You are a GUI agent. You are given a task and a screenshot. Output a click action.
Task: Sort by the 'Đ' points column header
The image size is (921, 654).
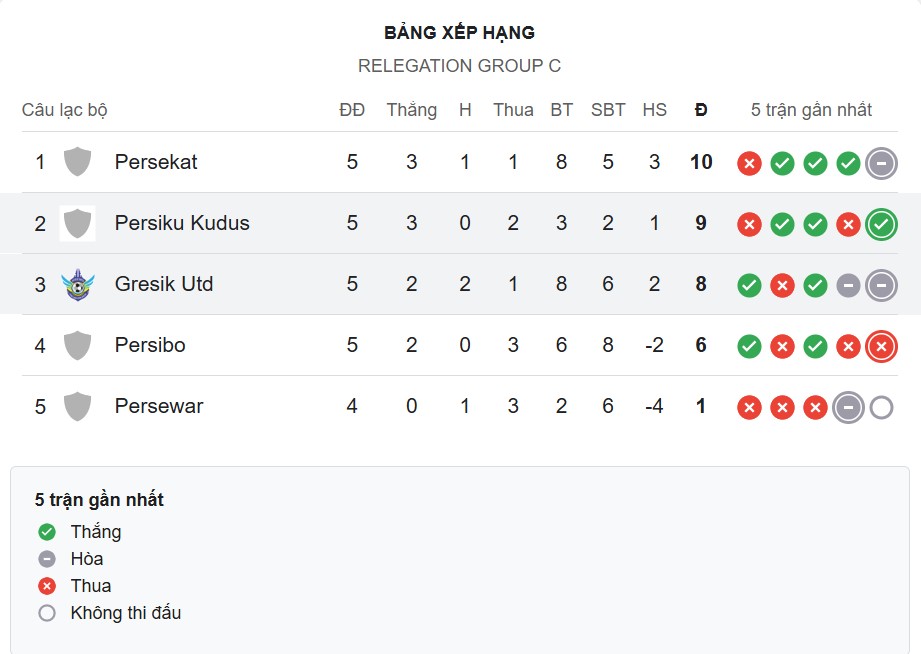coord(701,110)
